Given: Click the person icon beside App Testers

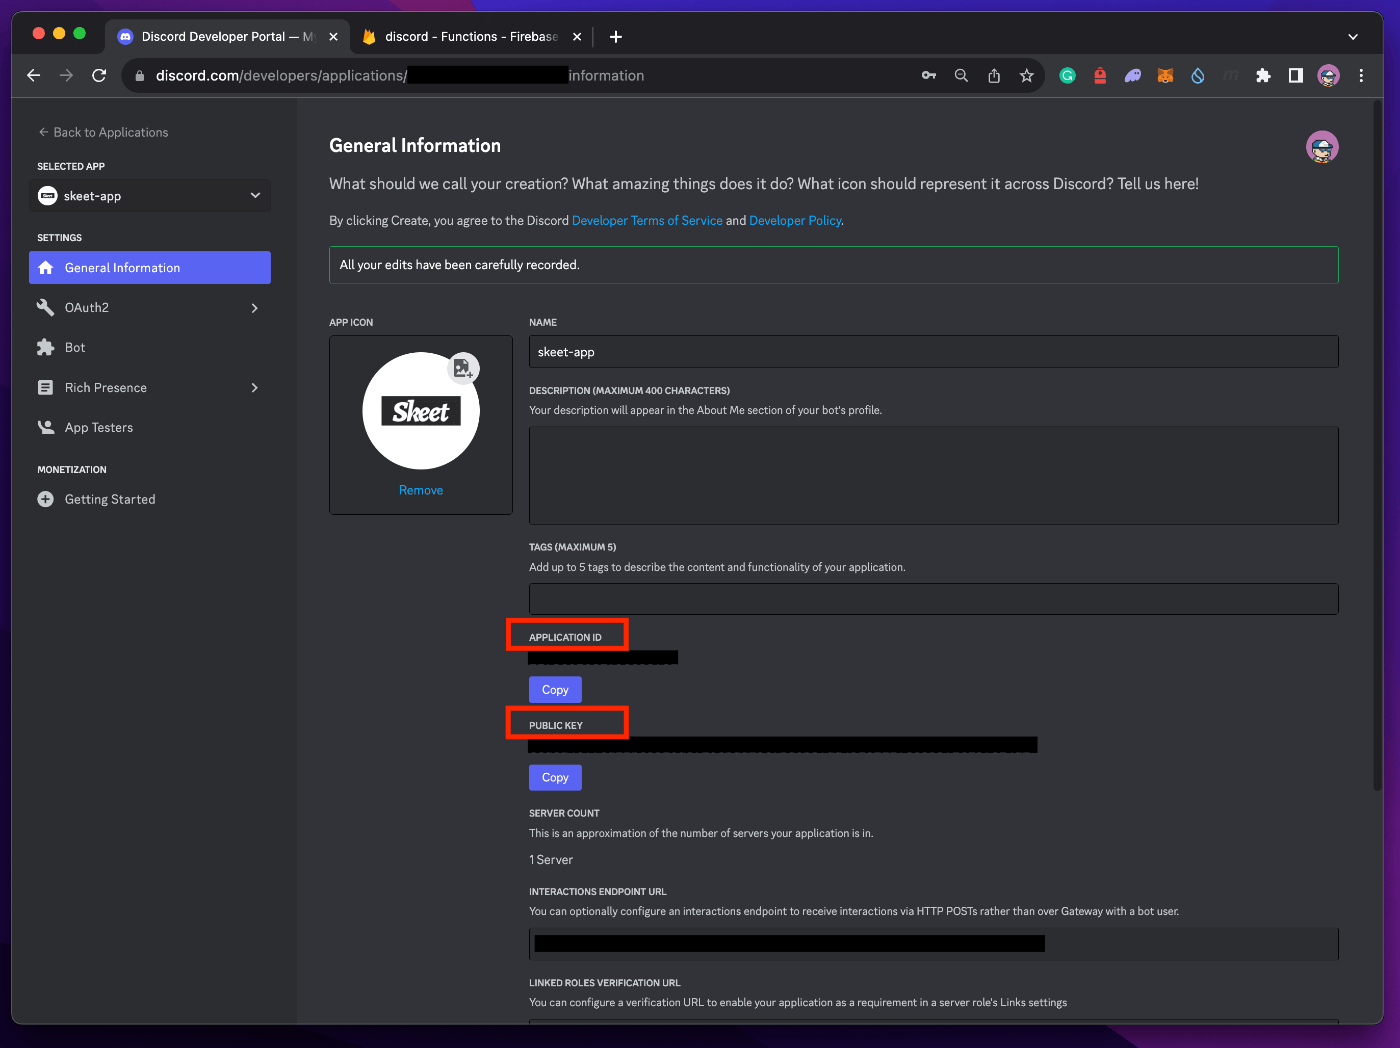Looking at the screenshot, I should pyautogui.click(x=45, y=428).
